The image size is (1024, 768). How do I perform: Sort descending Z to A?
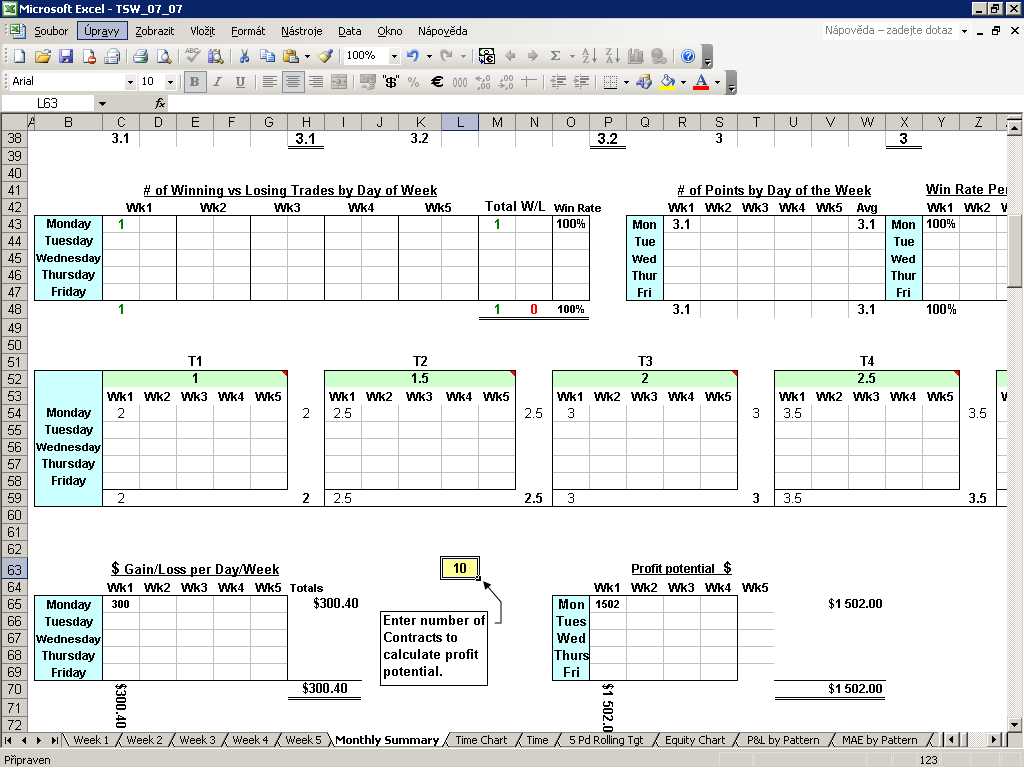pos(612,56)
